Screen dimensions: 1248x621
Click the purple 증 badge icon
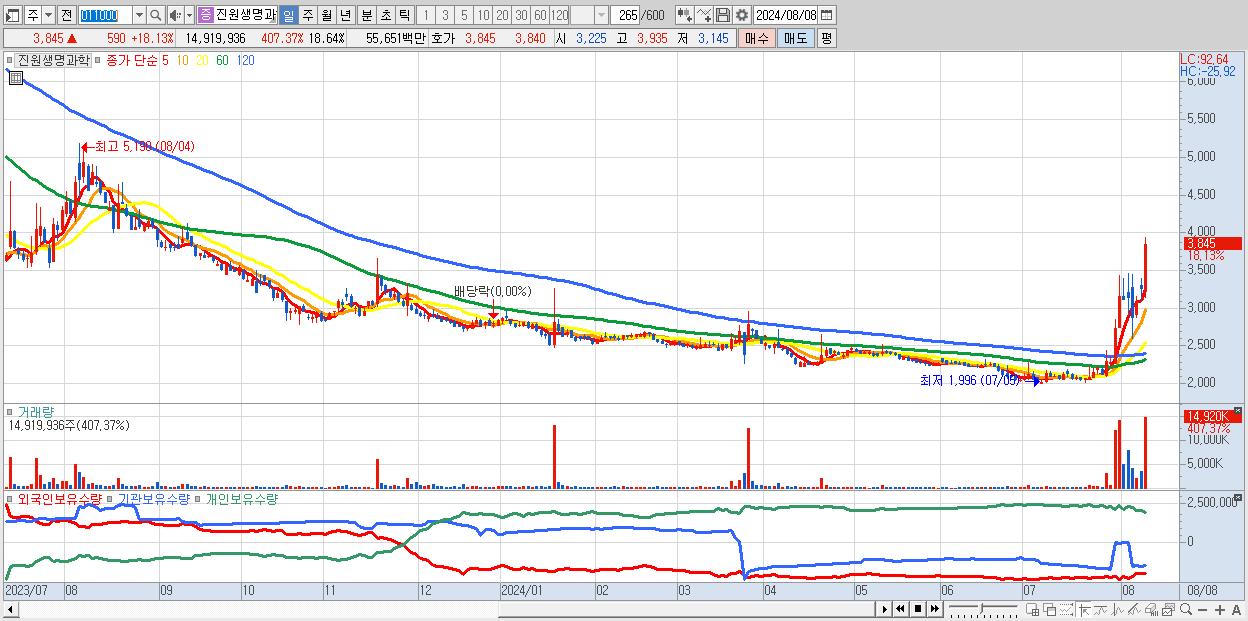tap(205, 15)
